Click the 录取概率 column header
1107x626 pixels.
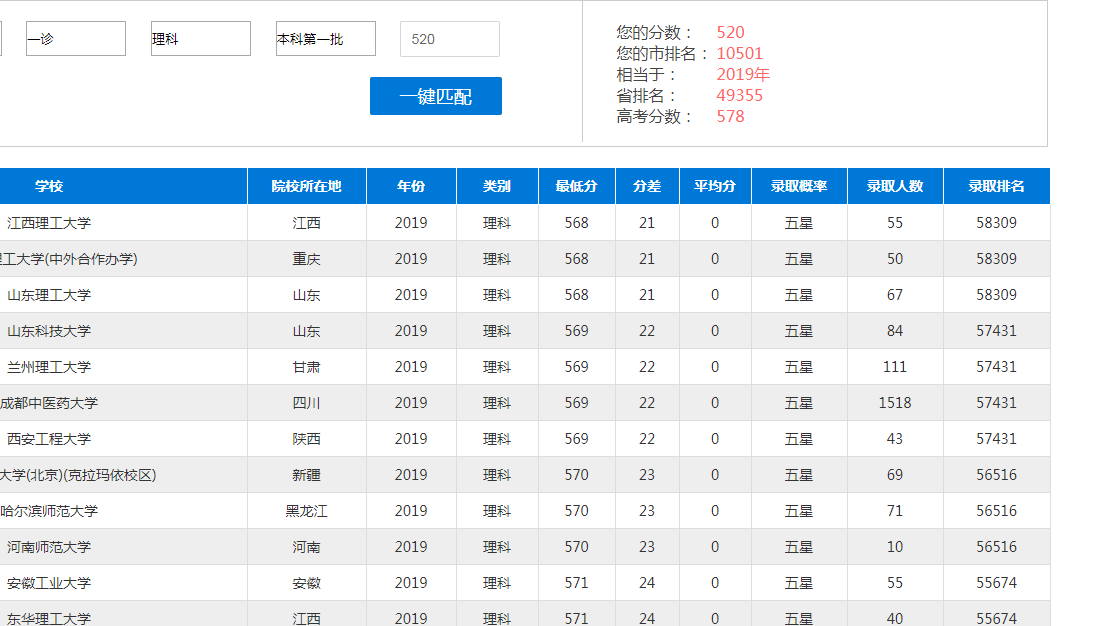tap(799, 186)
